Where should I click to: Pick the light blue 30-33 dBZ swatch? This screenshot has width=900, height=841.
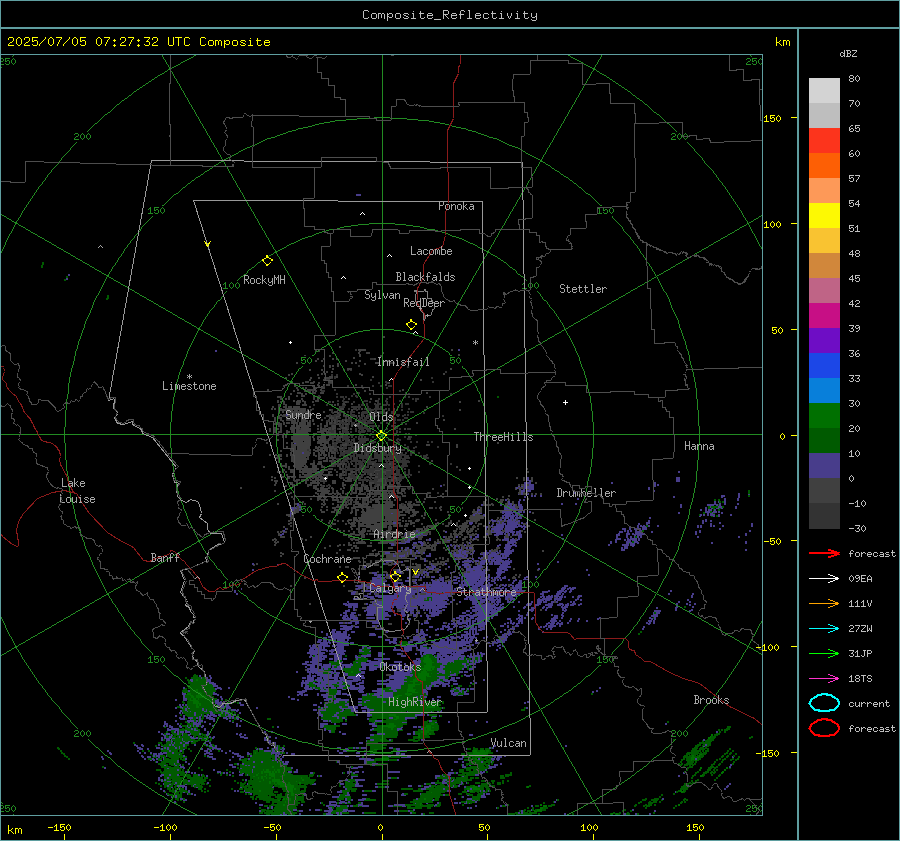(824, 391)
